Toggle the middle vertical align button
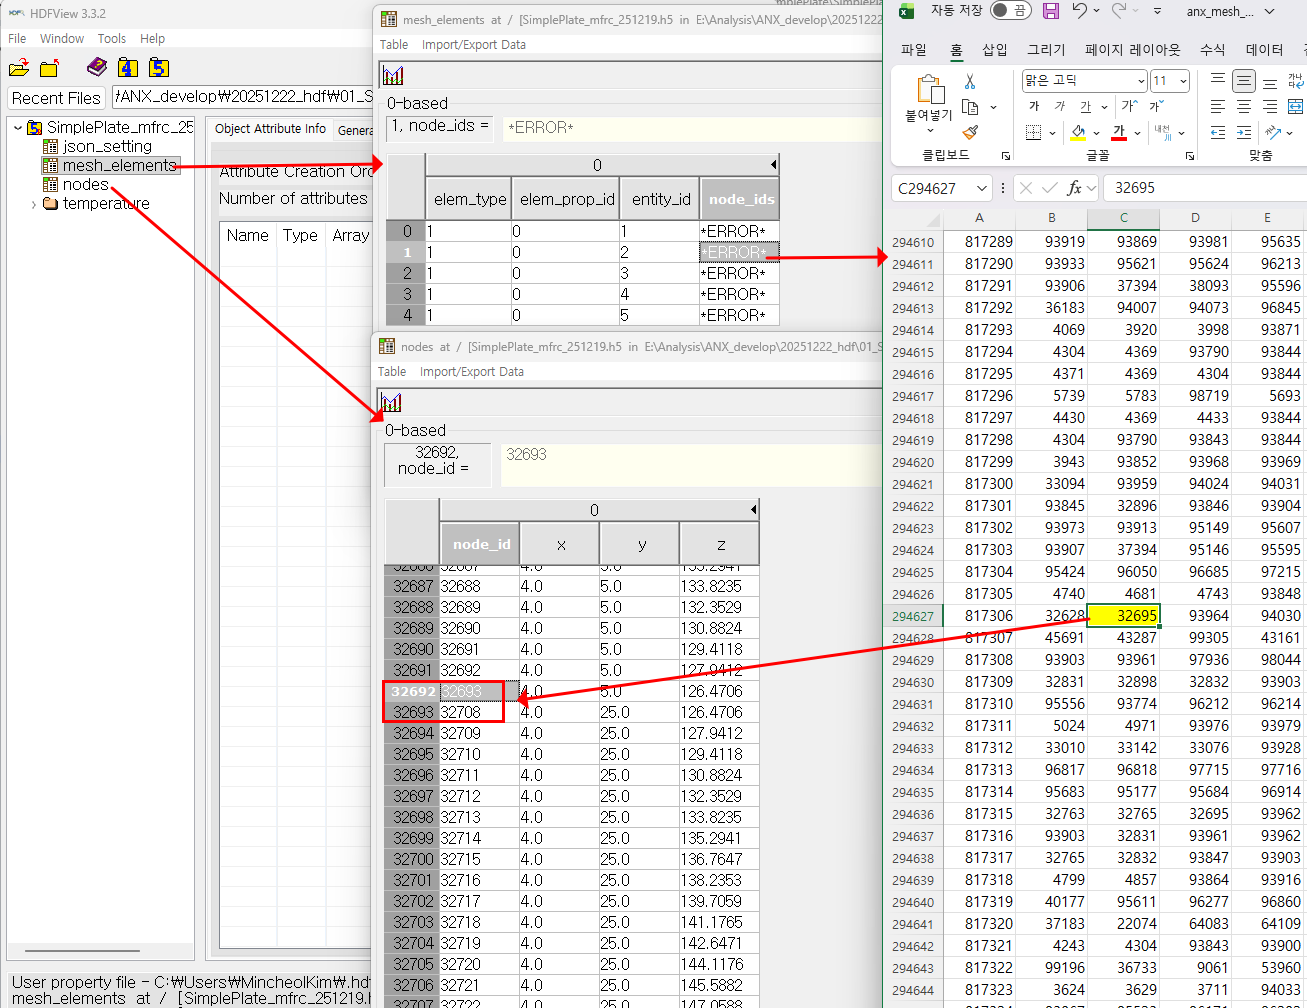 click(1244, 82)
